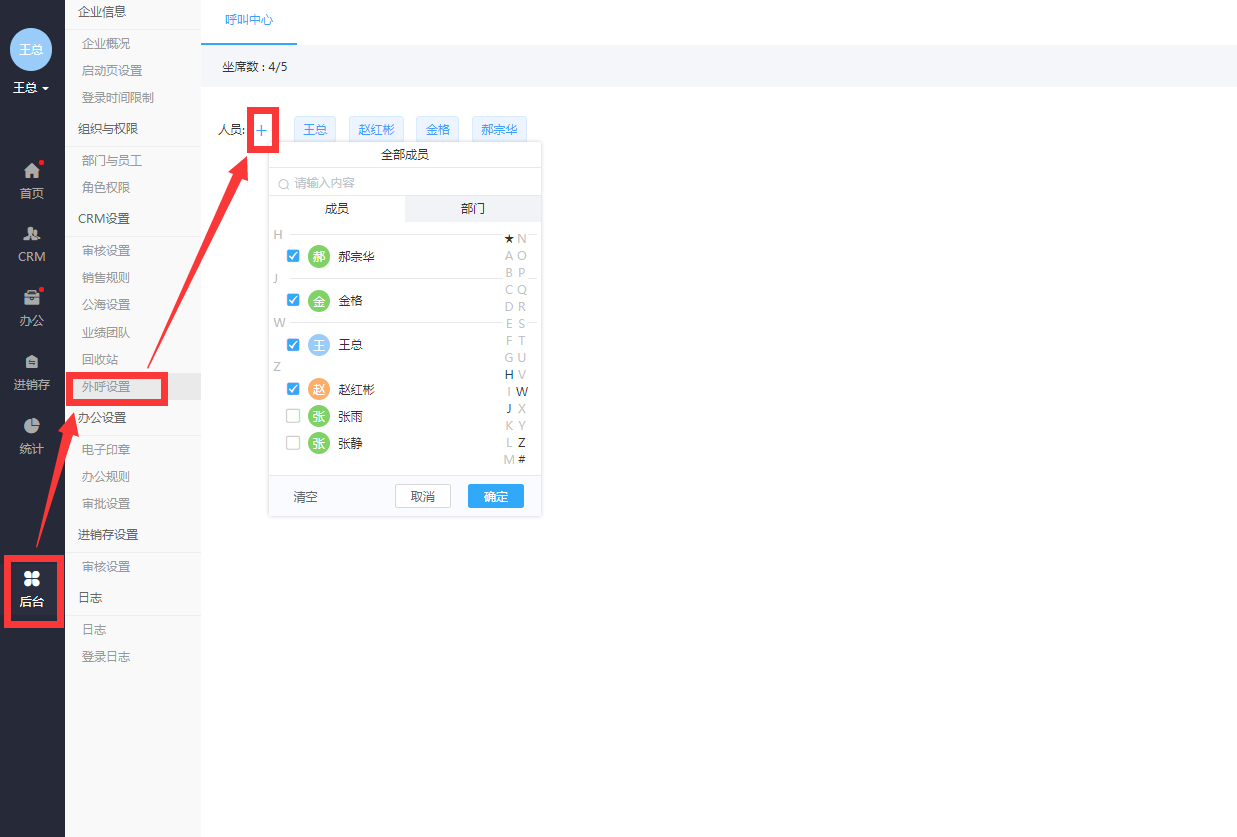This screenshot has width=1237, height=837.
Task: Open 回收站 menu item
Action: pos(100,360)
